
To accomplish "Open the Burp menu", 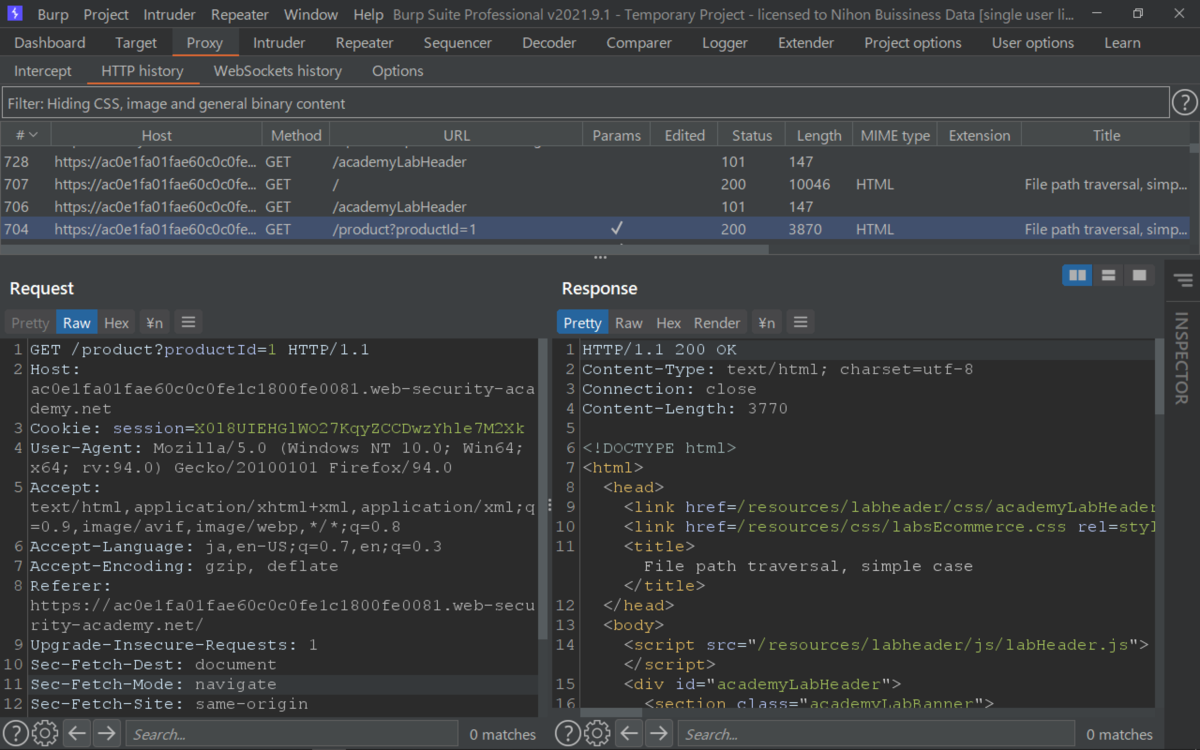I will [53, 15].
